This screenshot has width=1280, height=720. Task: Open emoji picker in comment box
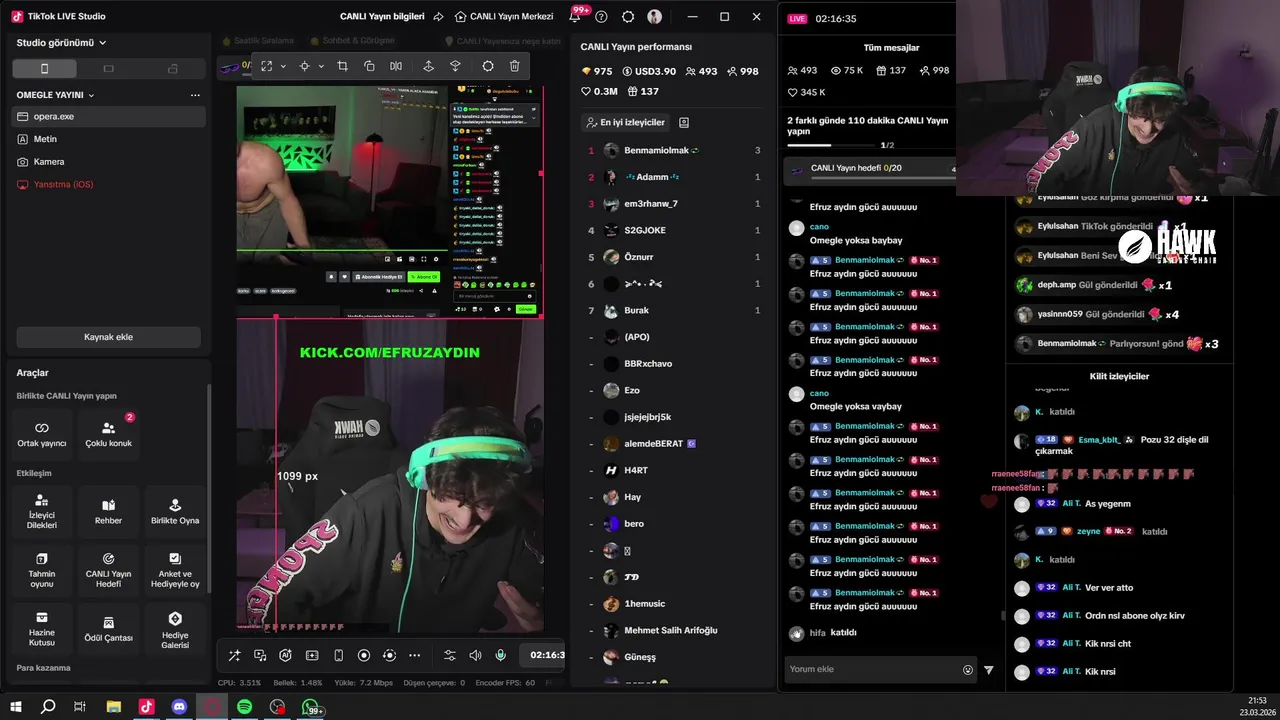pos(967,670)
